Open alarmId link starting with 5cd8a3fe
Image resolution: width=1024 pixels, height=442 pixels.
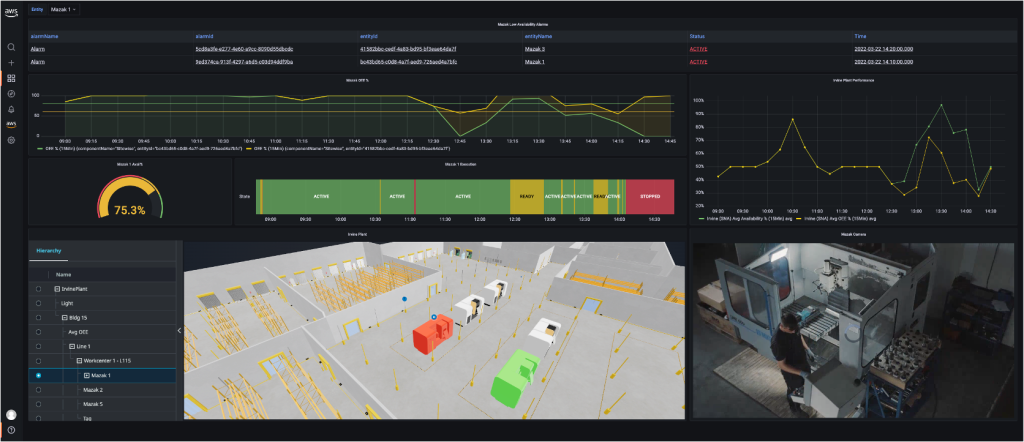tap(244, 49)
